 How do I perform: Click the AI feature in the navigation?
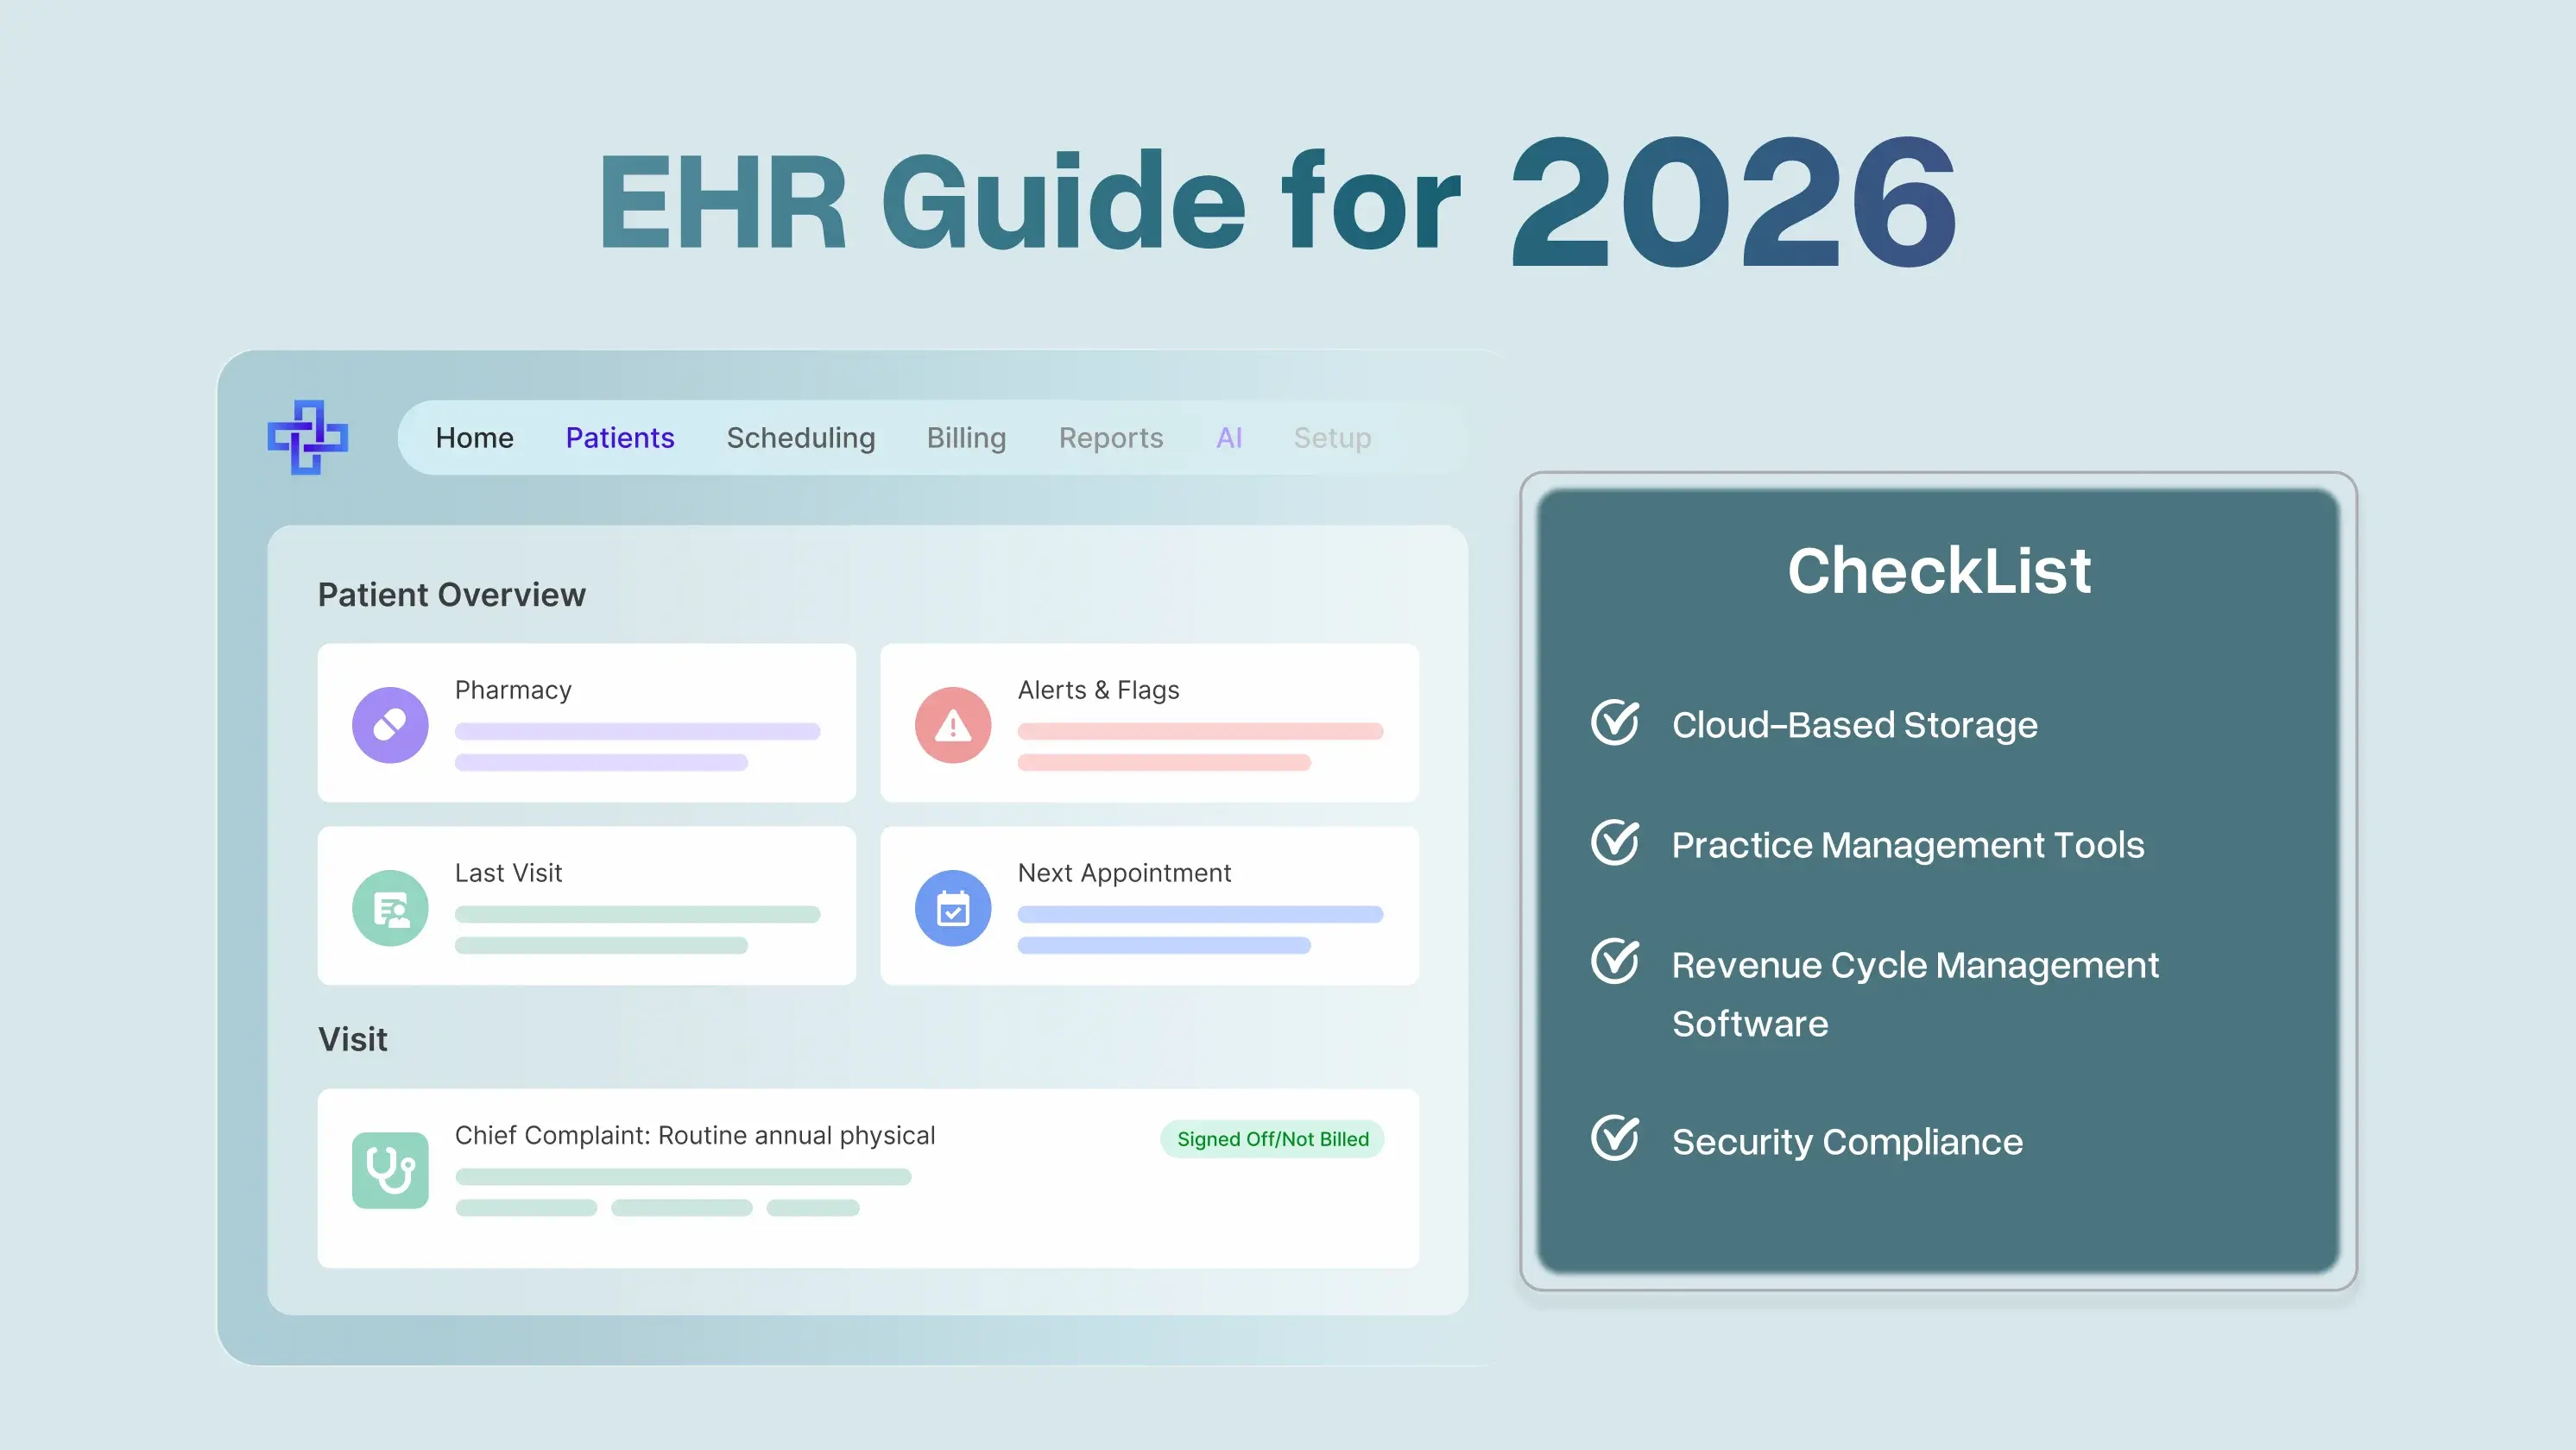[1229, 437]
